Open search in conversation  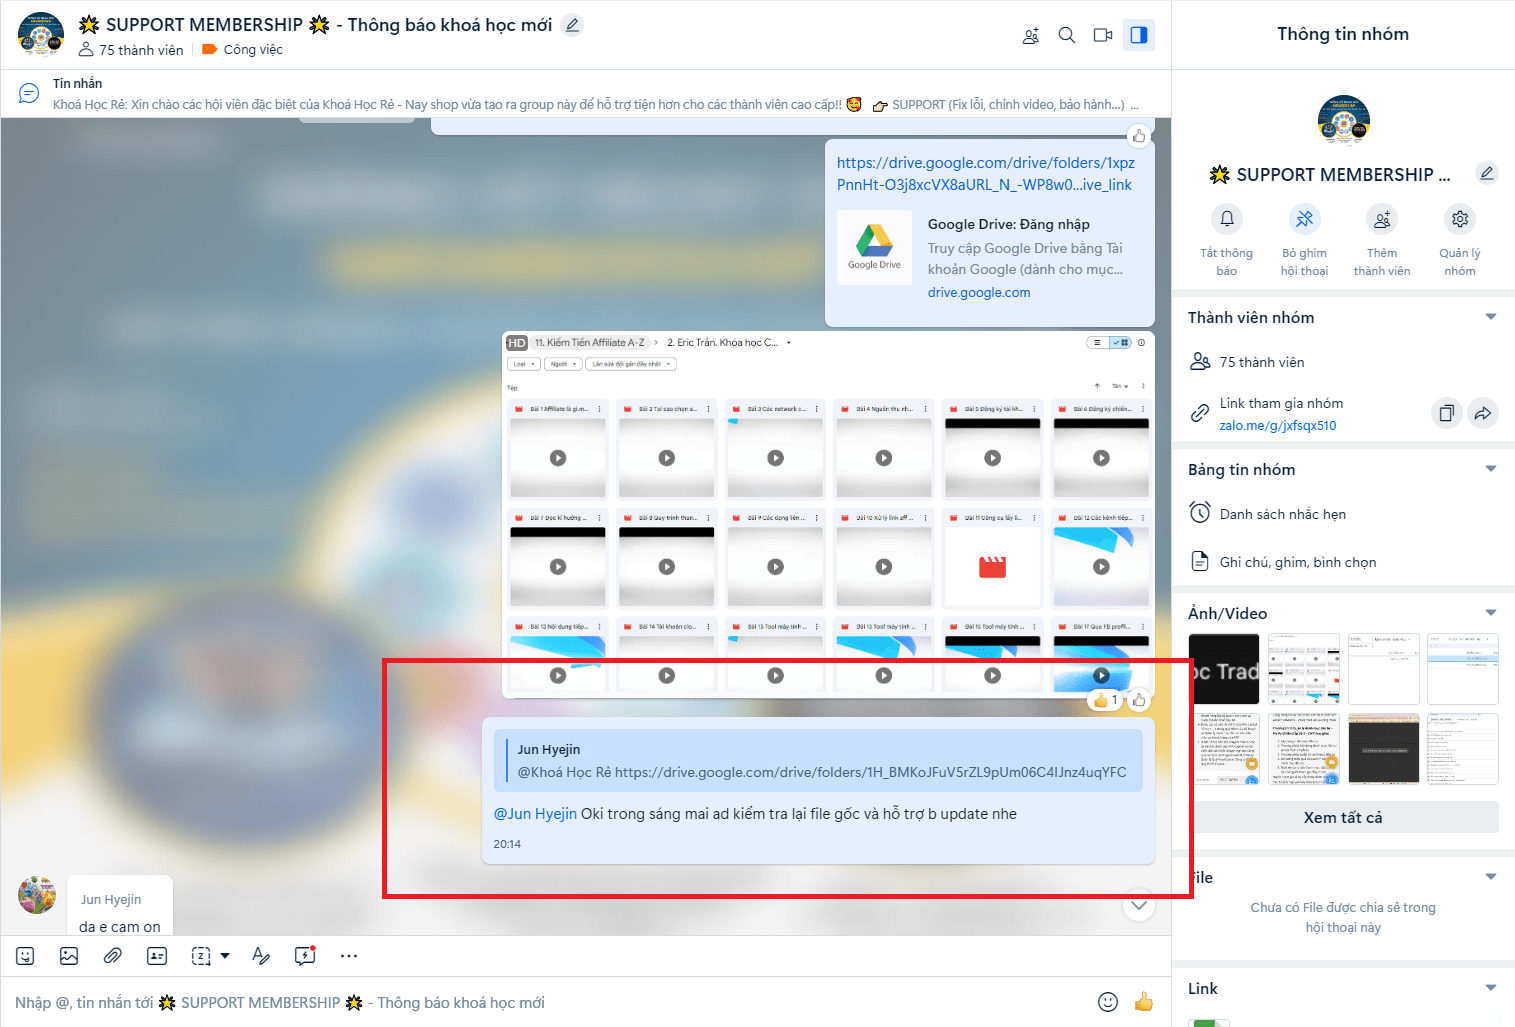pyautogui.click(x=1067, y=35)
